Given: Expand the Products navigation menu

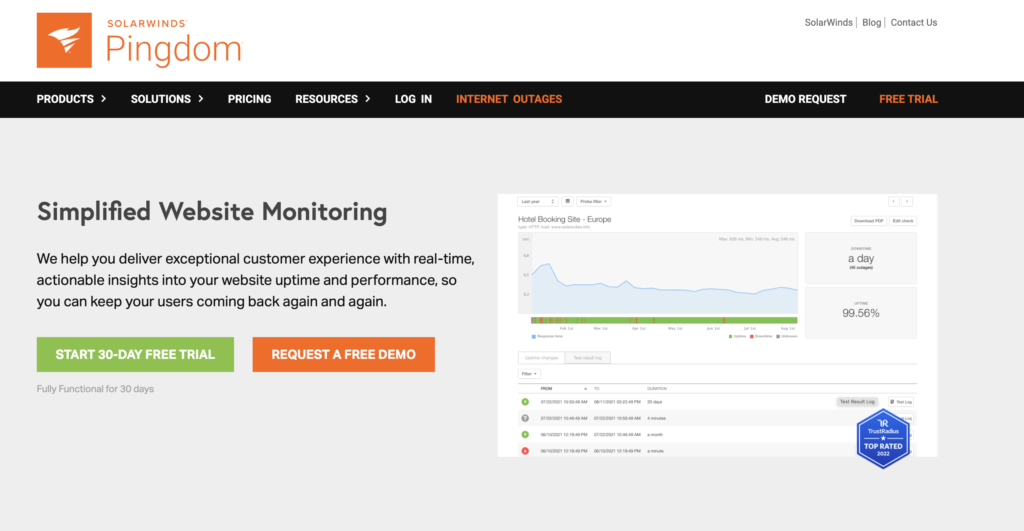Looking at the screenshot, I should point(71,99).
